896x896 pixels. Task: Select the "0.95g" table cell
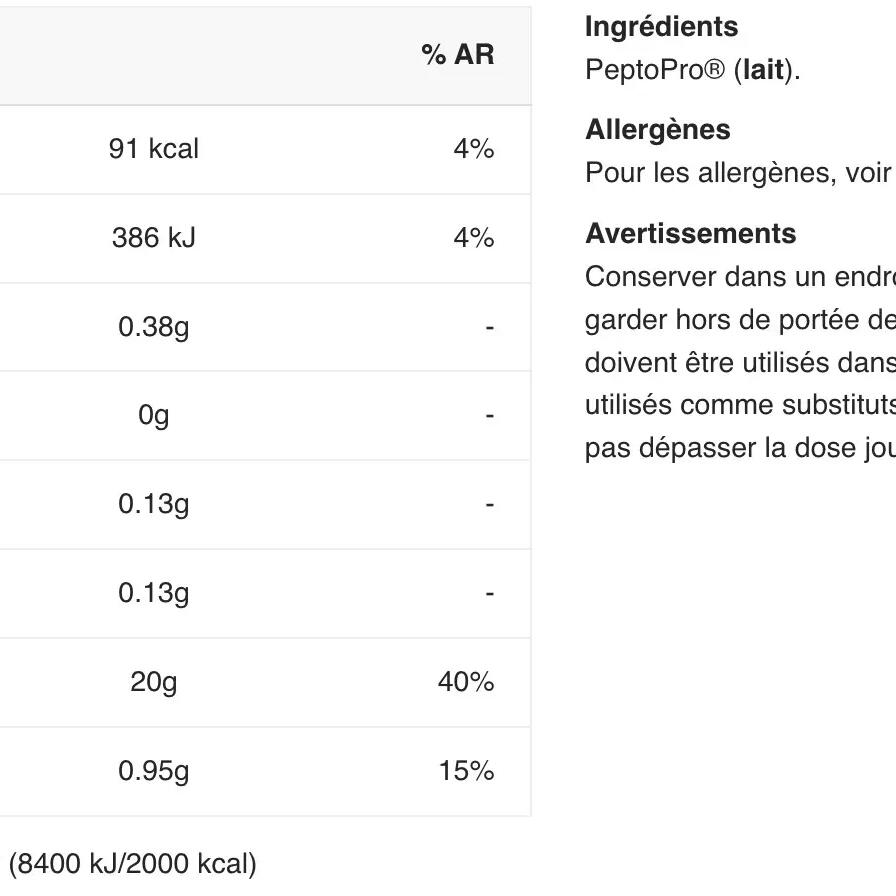coord(154,771)
